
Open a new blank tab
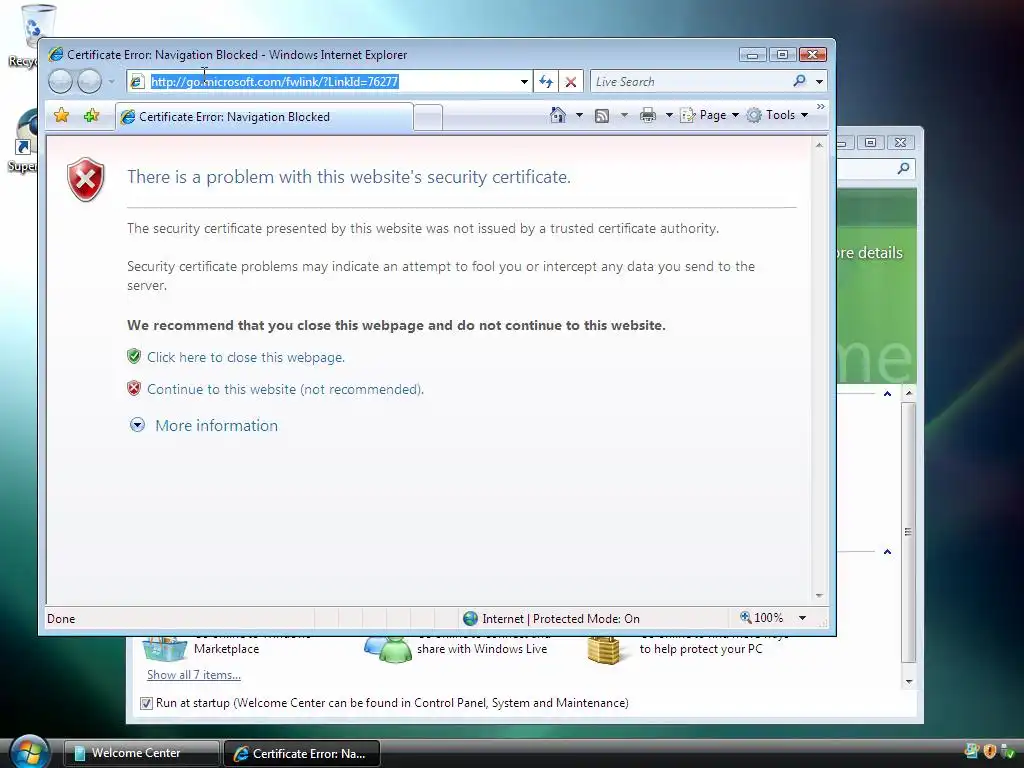pos(428,118)
